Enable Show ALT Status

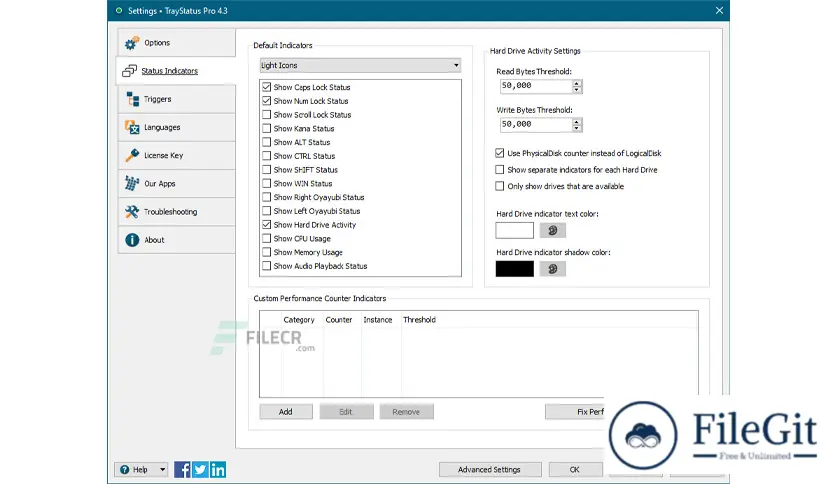pyautogui.click(x=267, y=142)
